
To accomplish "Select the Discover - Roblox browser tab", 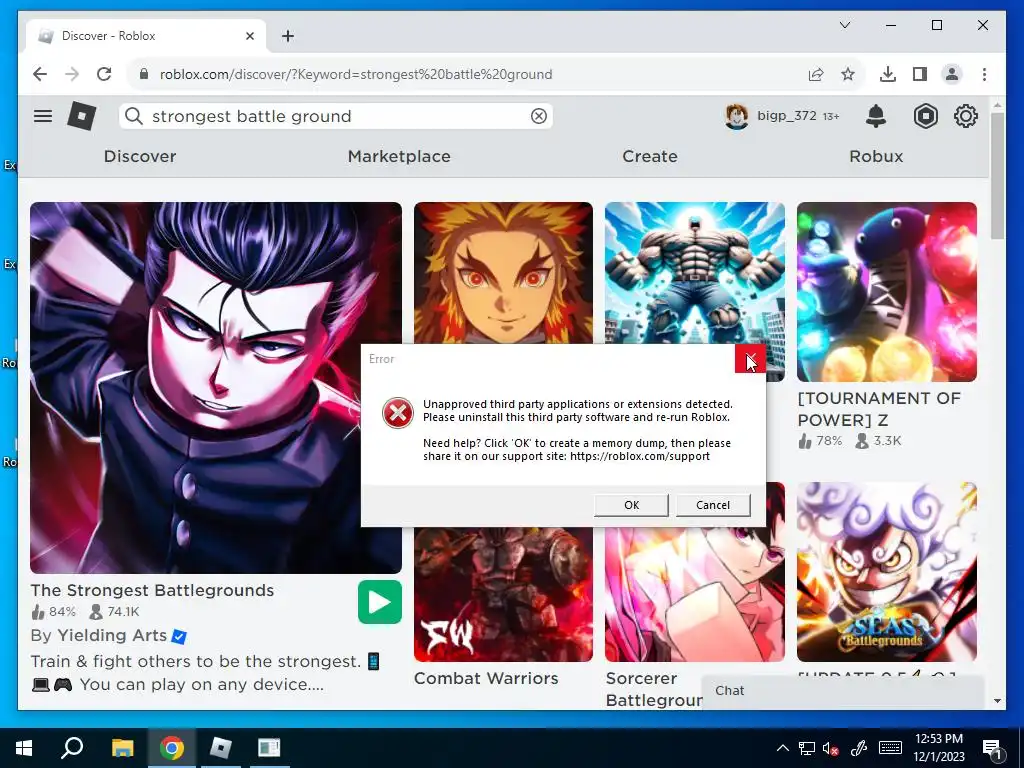I will 146,36.
